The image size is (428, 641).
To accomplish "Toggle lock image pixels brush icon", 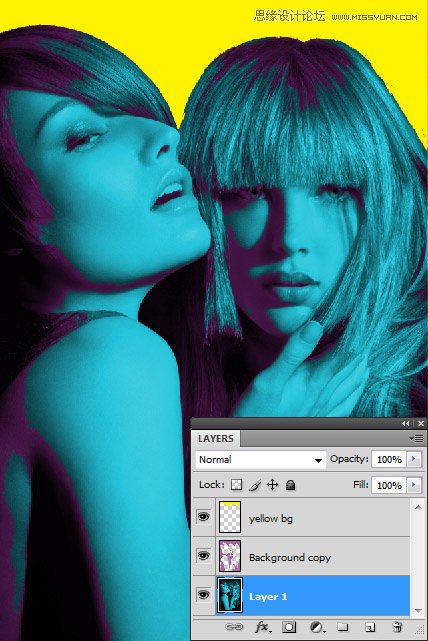I will point(255,485).
